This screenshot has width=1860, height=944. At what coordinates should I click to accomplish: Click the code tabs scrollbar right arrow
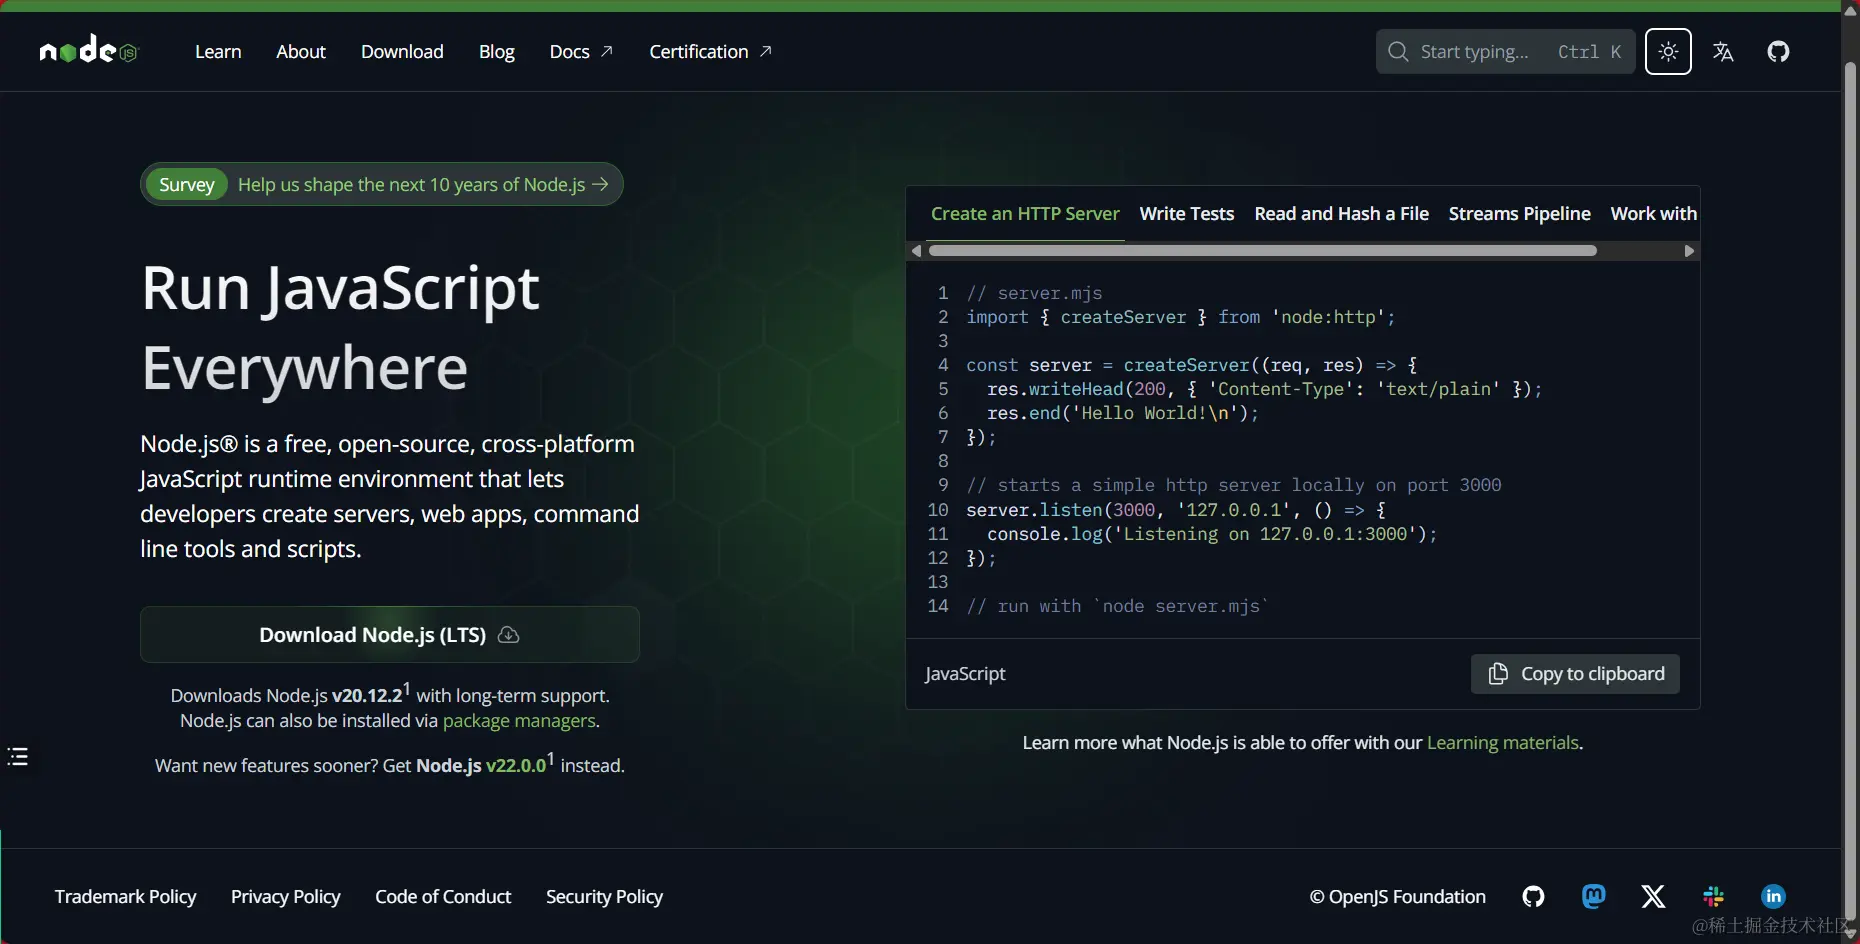(x=1689, y=251)
